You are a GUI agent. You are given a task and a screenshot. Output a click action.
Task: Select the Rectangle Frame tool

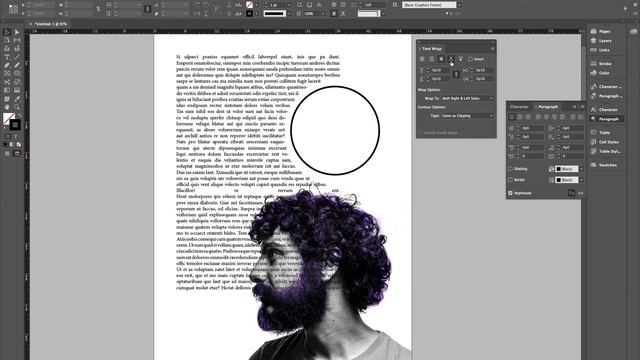[7, 73]
